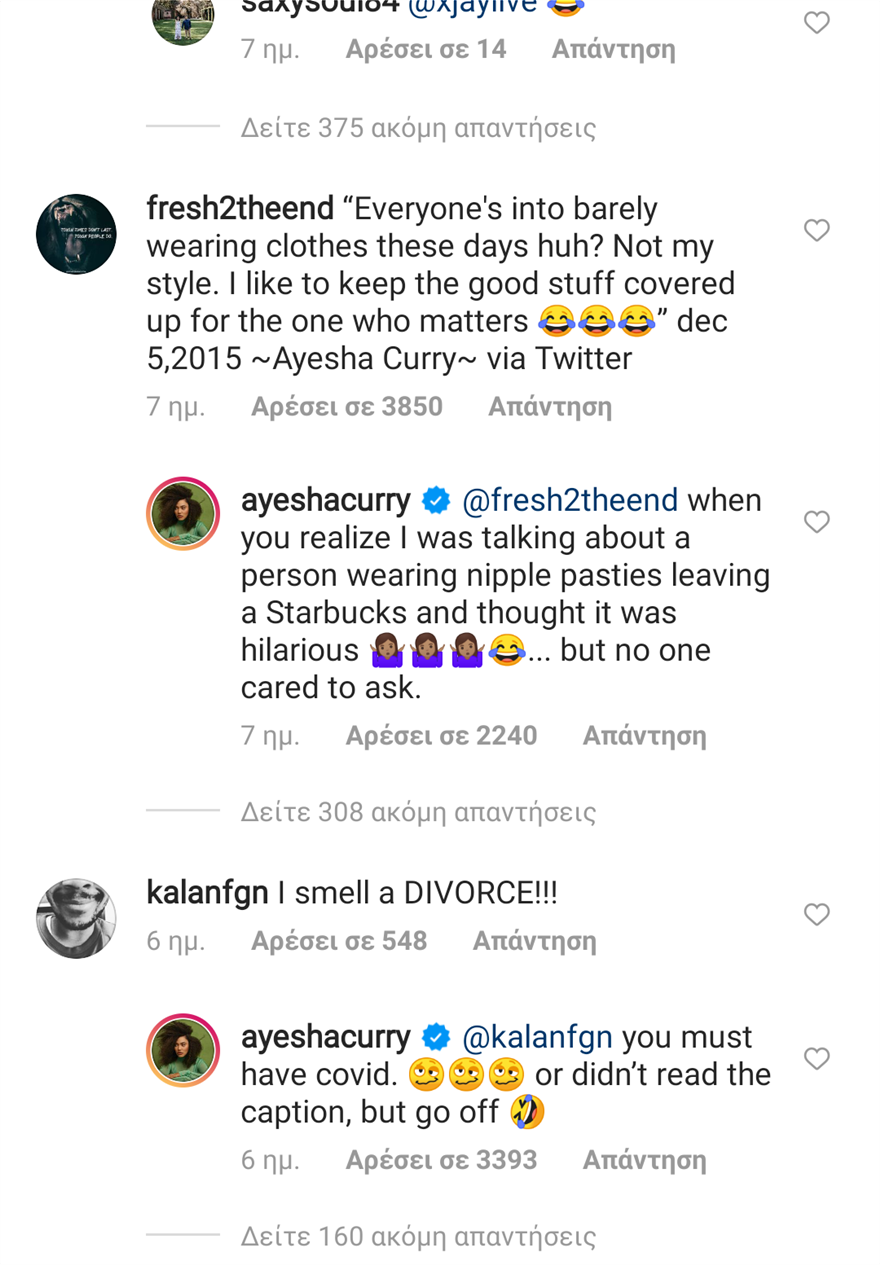This screenshot has width=880, height=1265.
Task: Reply to fresh2theend's comment
Action: coord(549,407)
